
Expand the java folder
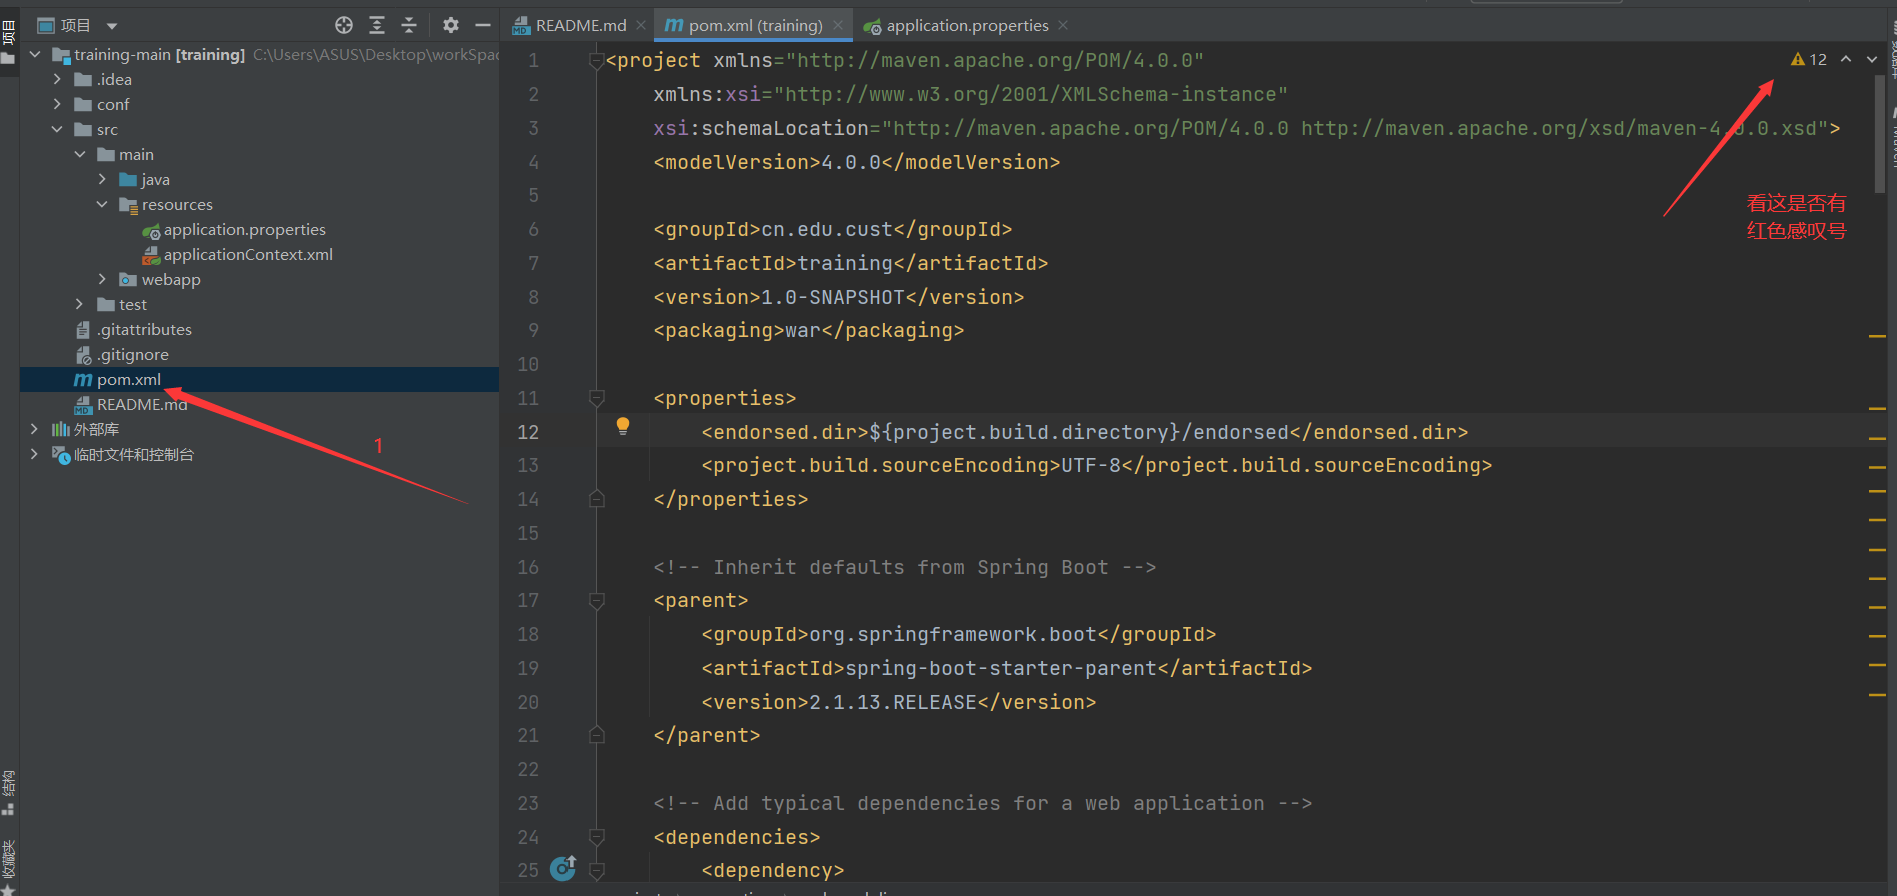(x=102, y=179)
